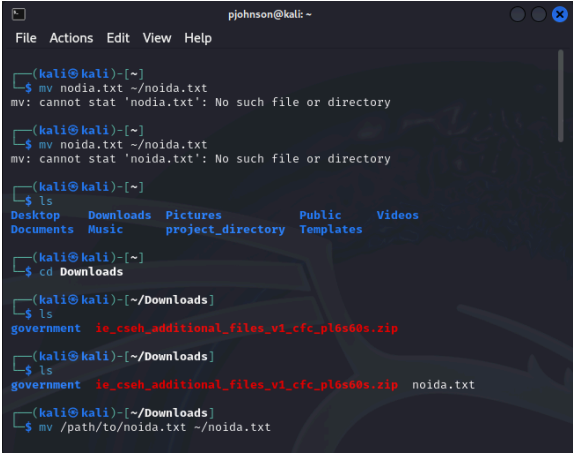Click the Documents directory name
Image resolution: width=573 pixels, height=454 pixels.
(x=42, y=230)
